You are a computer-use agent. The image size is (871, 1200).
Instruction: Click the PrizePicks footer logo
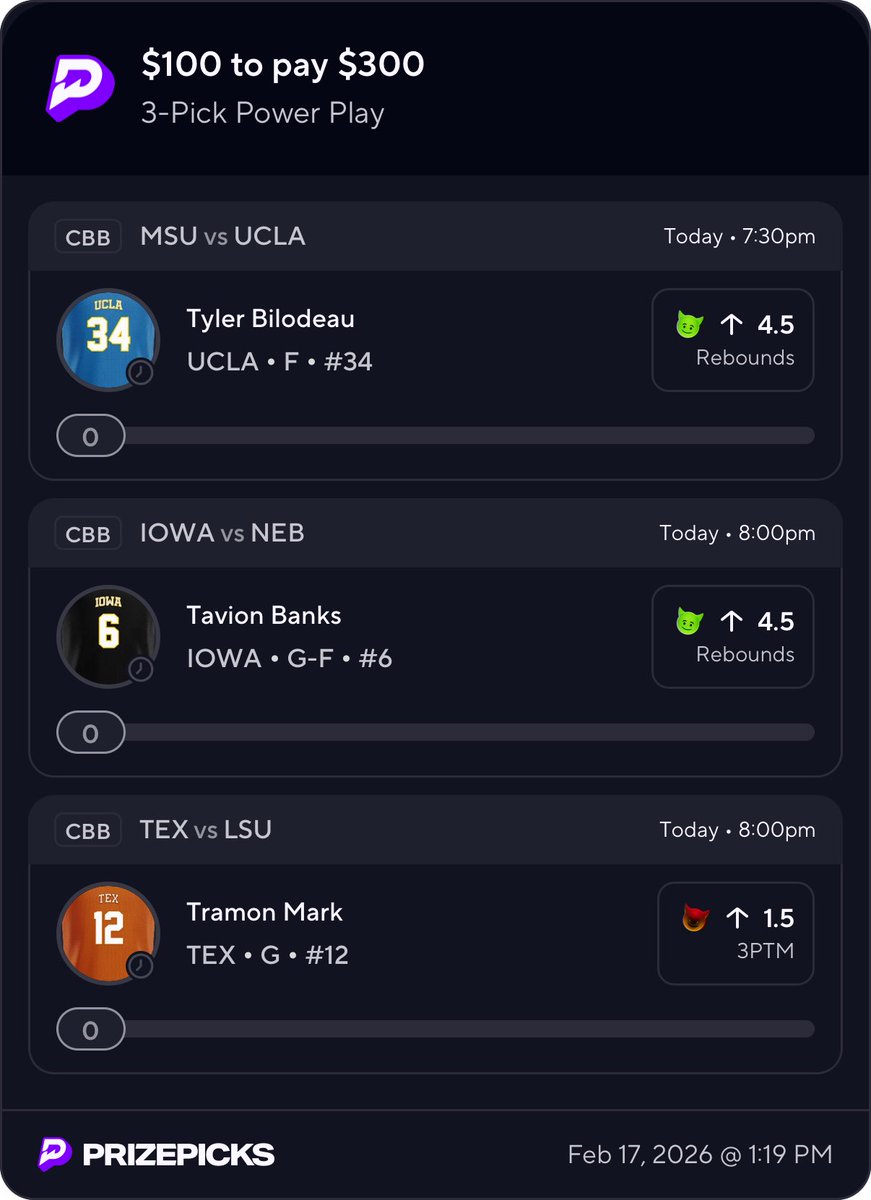(x=156, y=1154)
